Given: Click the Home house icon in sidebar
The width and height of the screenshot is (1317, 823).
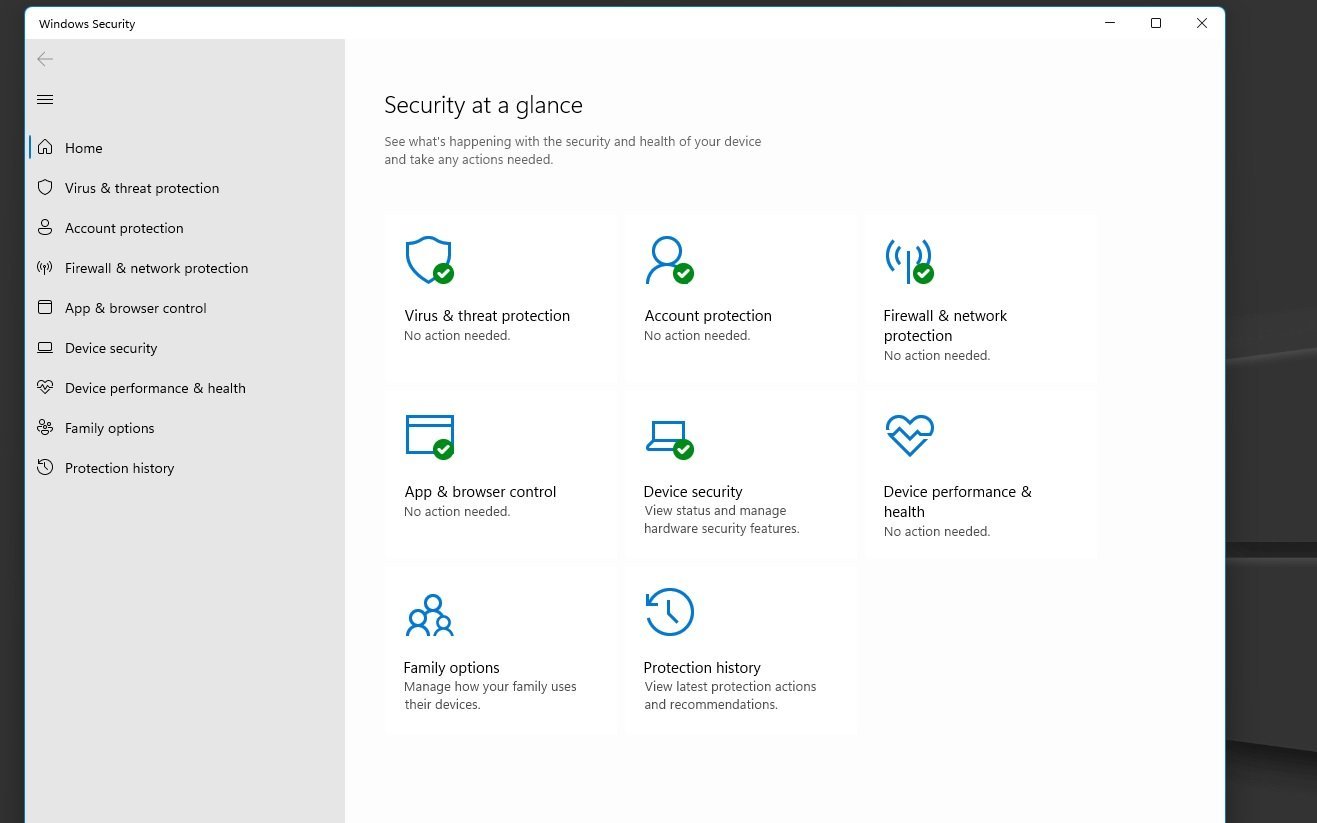Looking at the screenshot, I should 45,147.
